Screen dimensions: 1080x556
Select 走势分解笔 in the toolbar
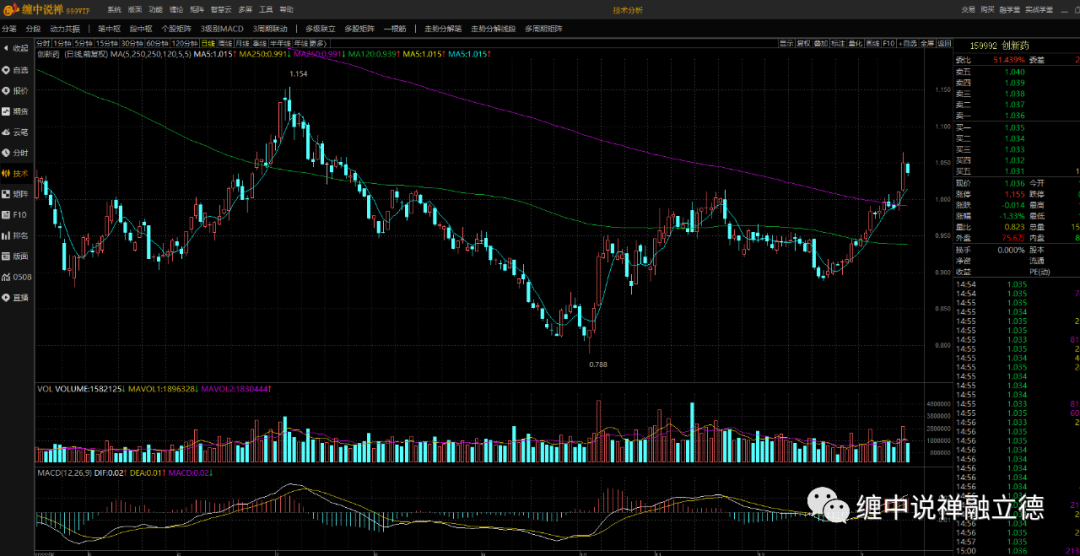pyautogui.click(x=443, y=29)
